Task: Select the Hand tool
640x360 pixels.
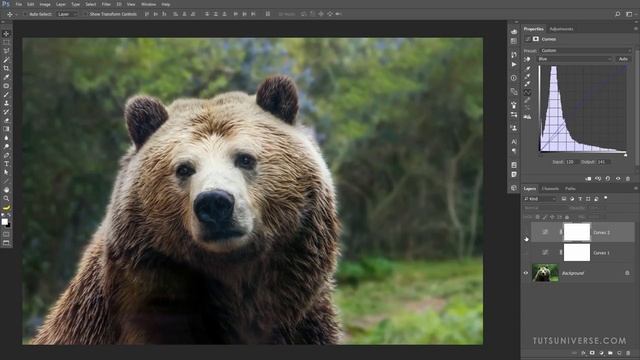Action: pyautogui.click(x=6, y=190)
